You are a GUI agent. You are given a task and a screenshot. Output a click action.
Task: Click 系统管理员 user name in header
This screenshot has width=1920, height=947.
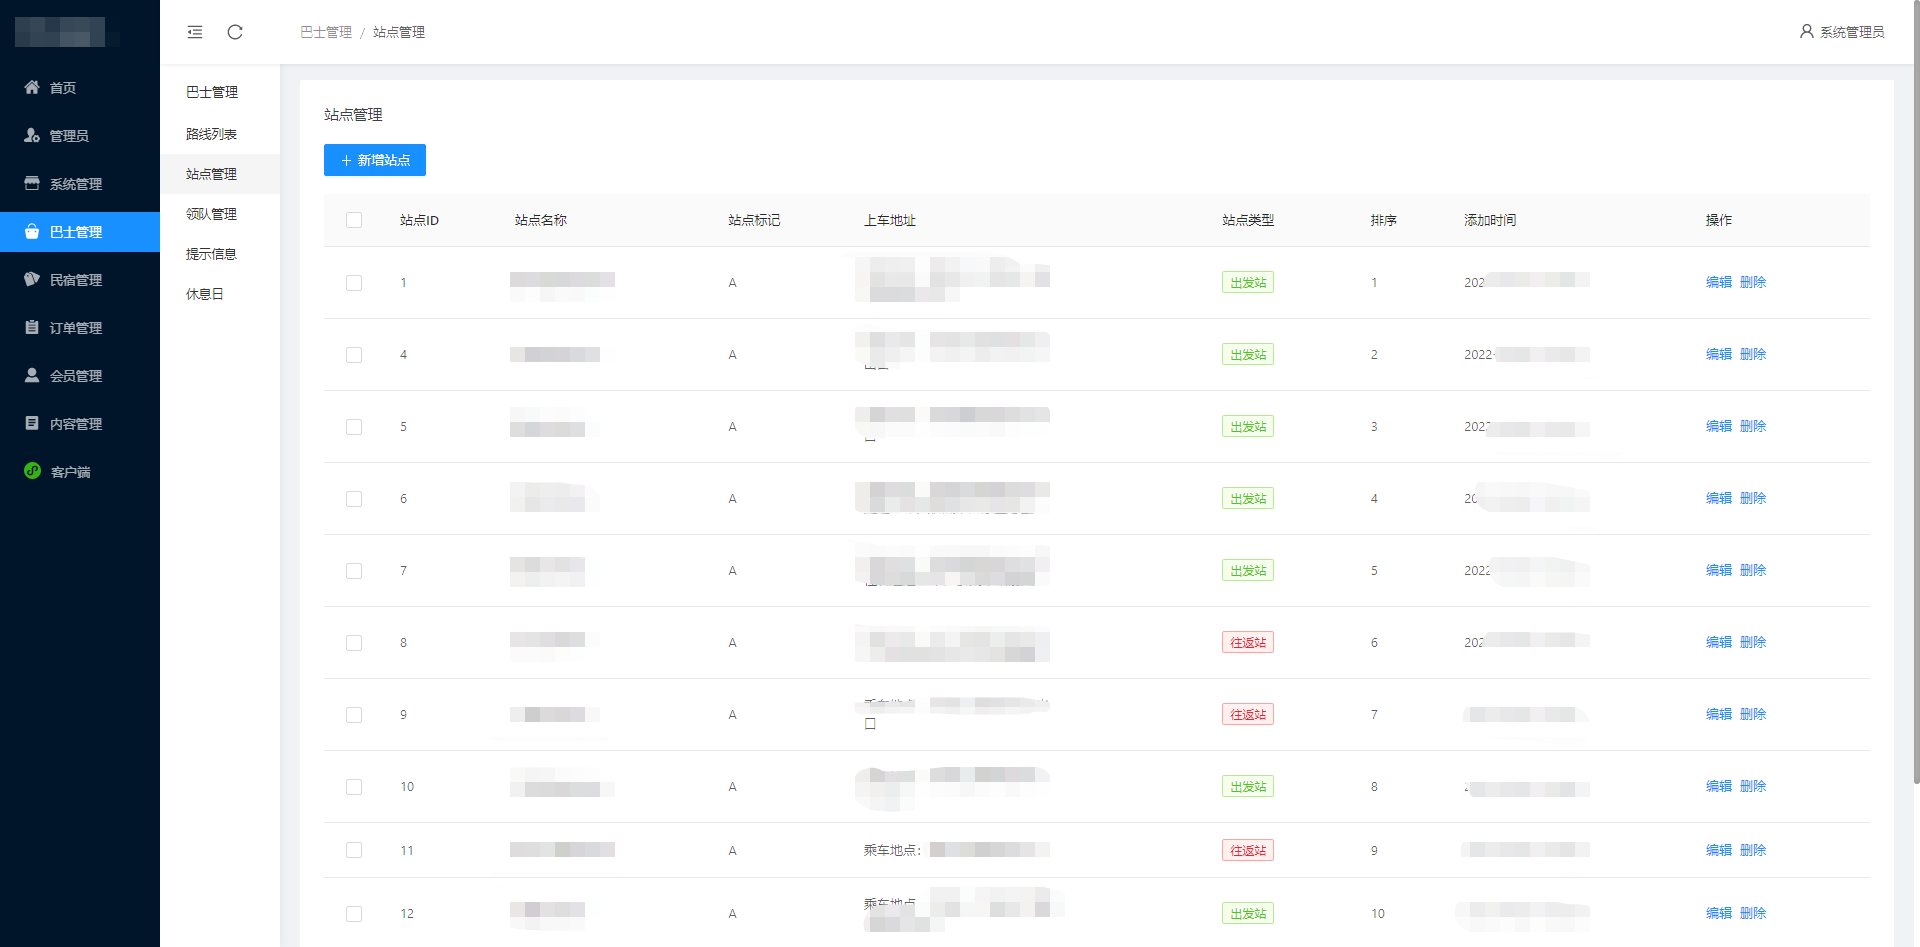pos(1852,32)
